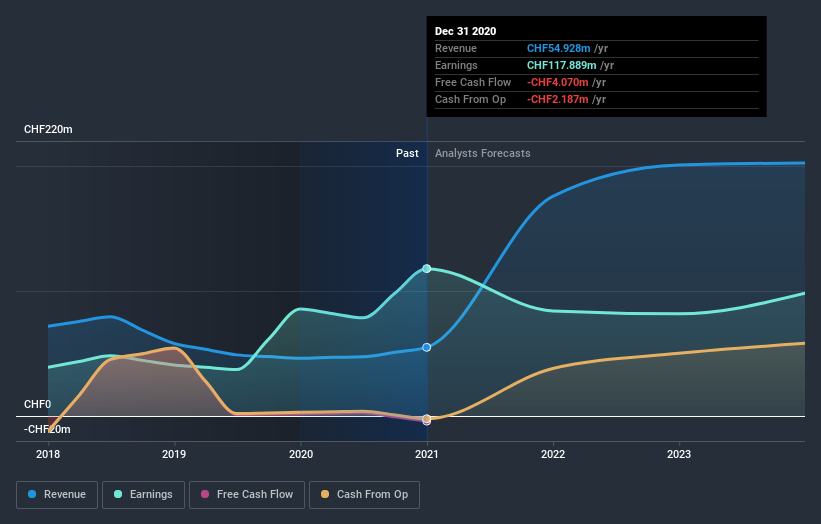Click the Free Cash Flow tooltip row label
Viewport: 821px width, 524px height.
[x=473, y=82]
